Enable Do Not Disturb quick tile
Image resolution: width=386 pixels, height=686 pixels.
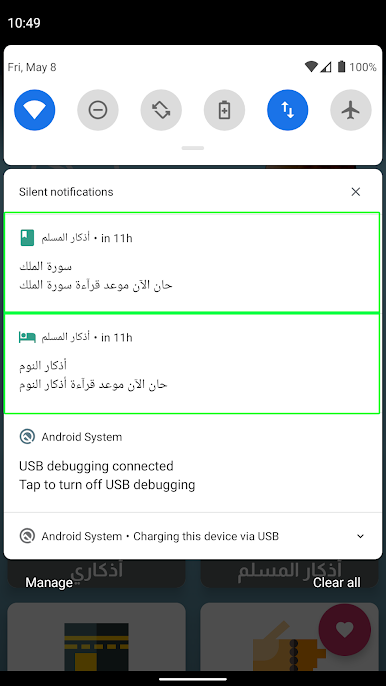coord(98,110)
